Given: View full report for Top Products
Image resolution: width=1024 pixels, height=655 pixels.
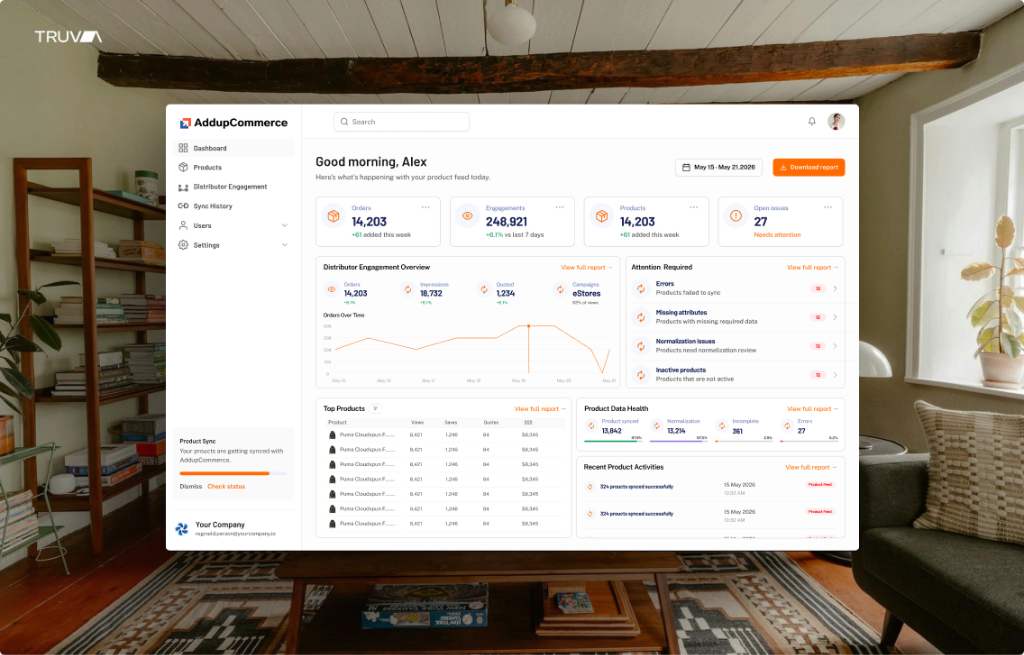Looking at the screenshot, I should coord(540,409).
